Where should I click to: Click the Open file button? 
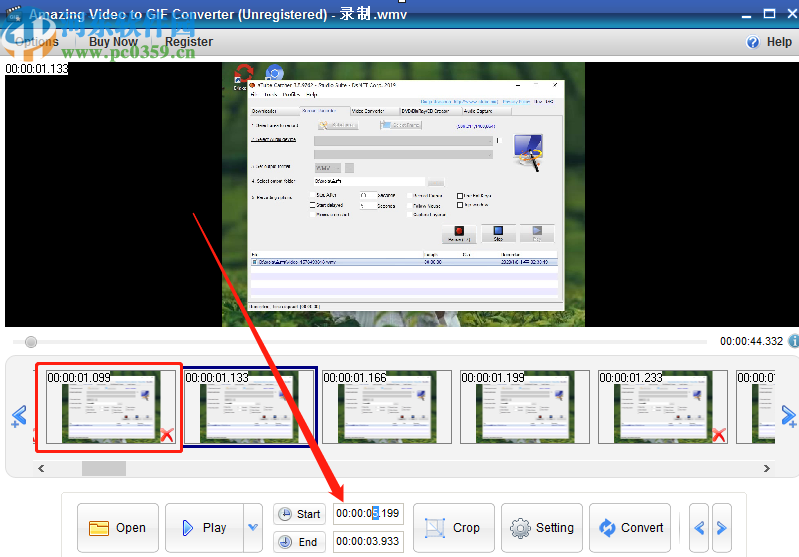(118, 528)
